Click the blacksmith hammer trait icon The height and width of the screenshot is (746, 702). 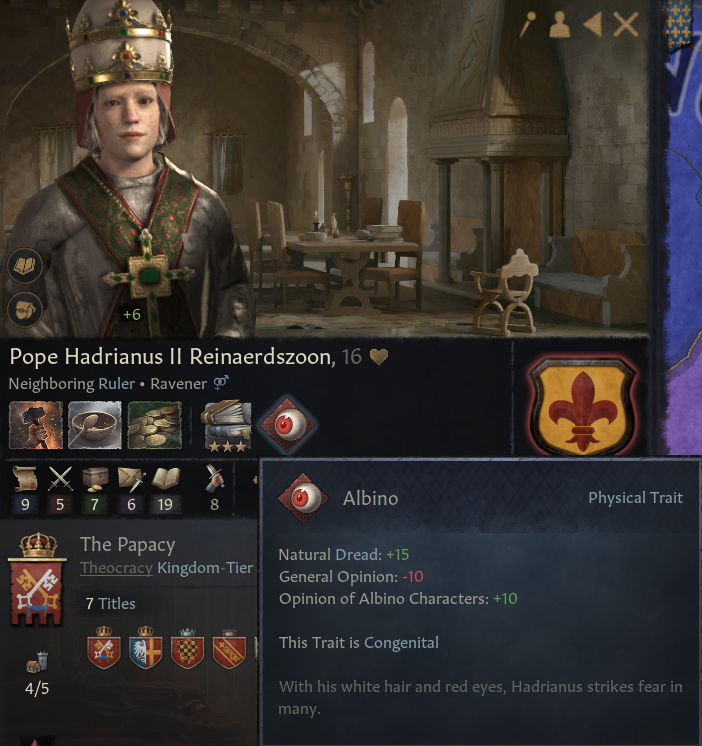(36, 425)
